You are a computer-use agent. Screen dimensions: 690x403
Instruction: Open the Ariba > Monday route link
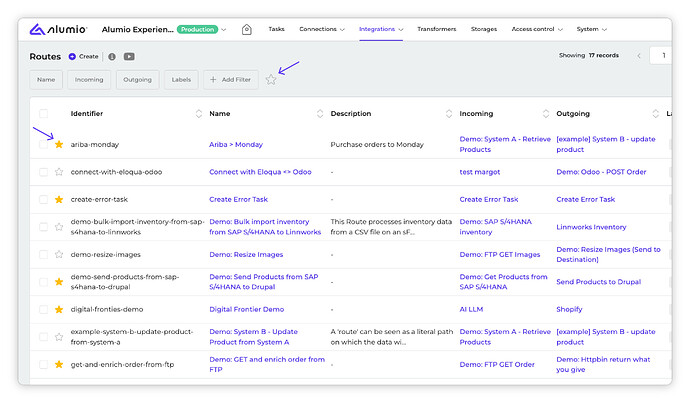(x=236, y=144)
